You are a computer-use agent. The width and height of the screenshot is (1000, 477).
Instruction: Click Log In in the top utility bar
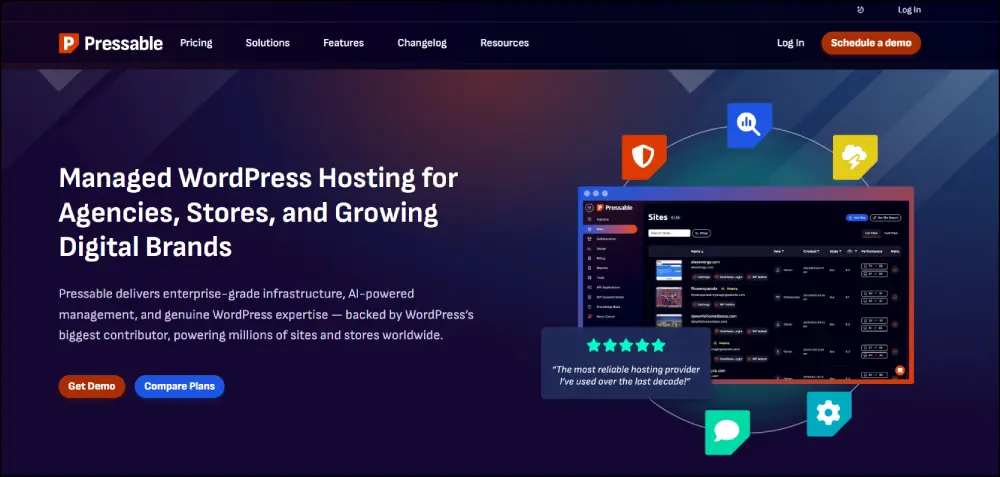909,10
